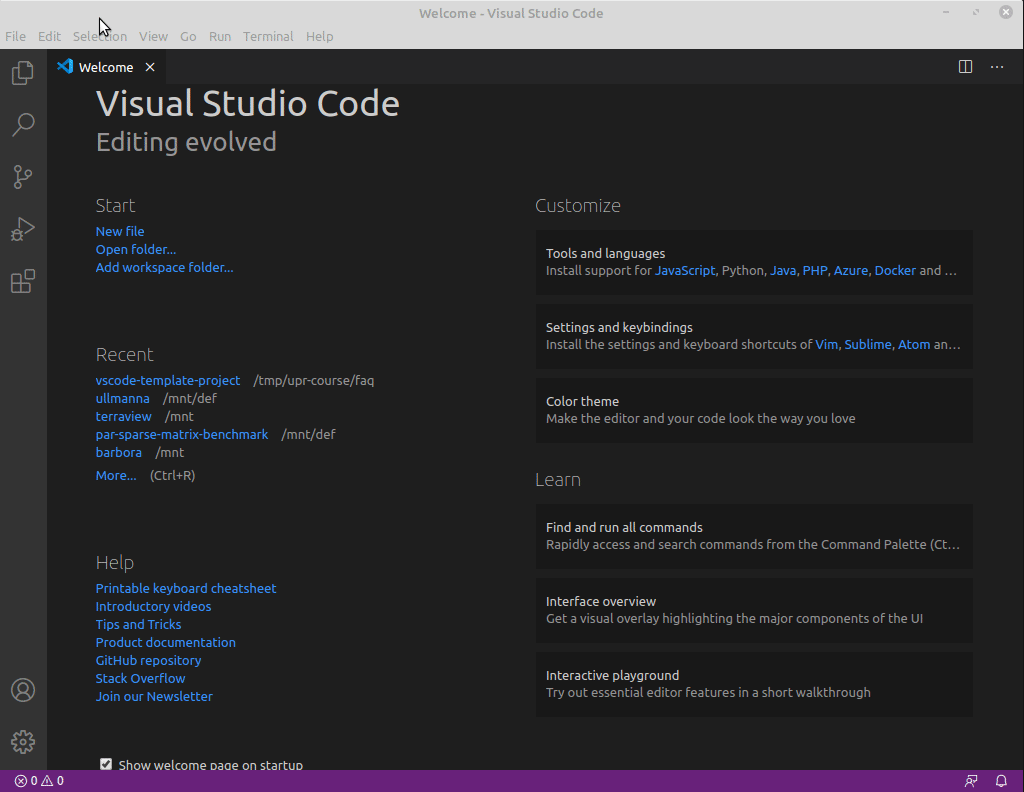Open the Extensions view icon
The image size is (1024, 792).
coord(23,281)
